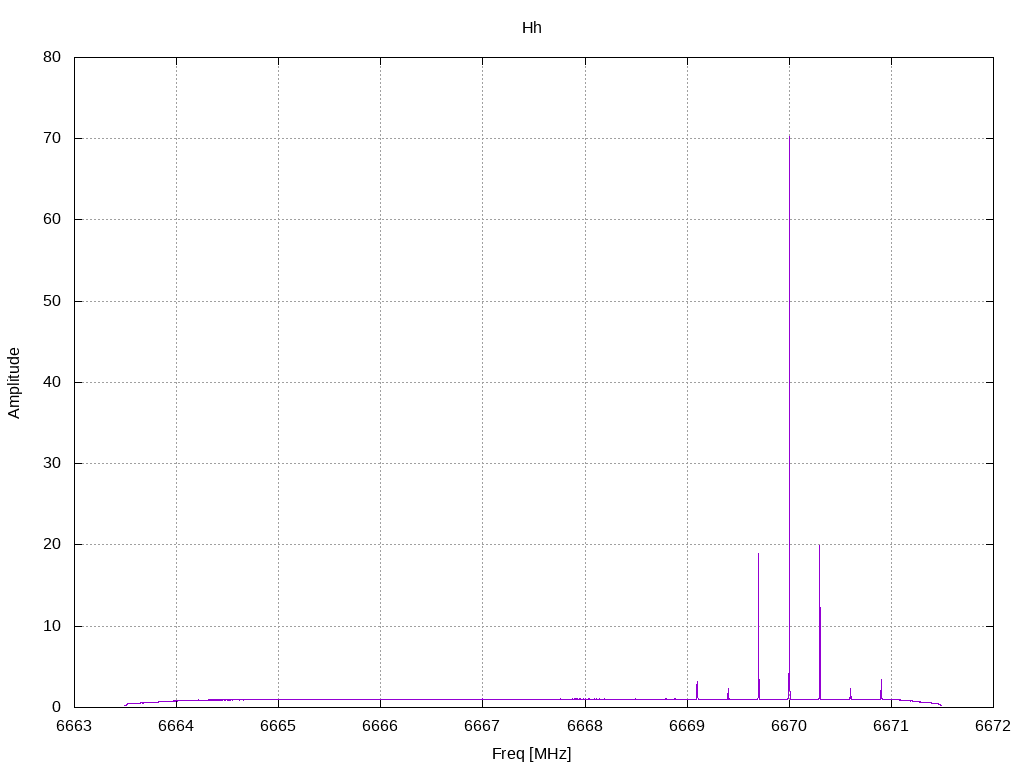Screen dimensions: 1024x768
Task: Click the amplitude-20 peak just right of 6670
Action: [820, 622]
